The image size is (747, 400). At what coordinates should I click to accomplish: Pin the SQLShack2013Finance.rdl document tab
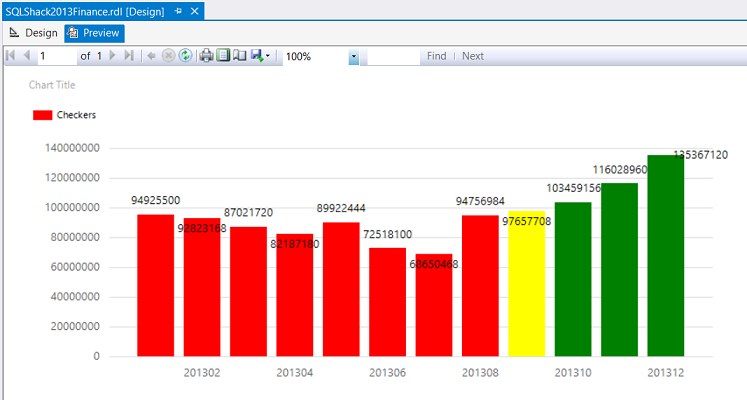pos(178,10)
